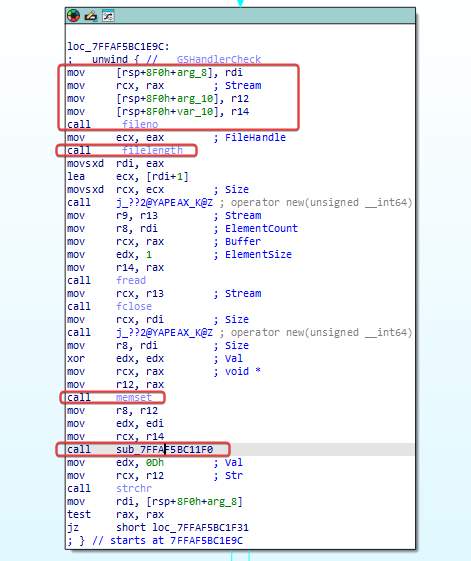Select line 'mov [rsp+8F0h+arg_8], rdi'
The image size is (471, 561).
tap(155, 73)
